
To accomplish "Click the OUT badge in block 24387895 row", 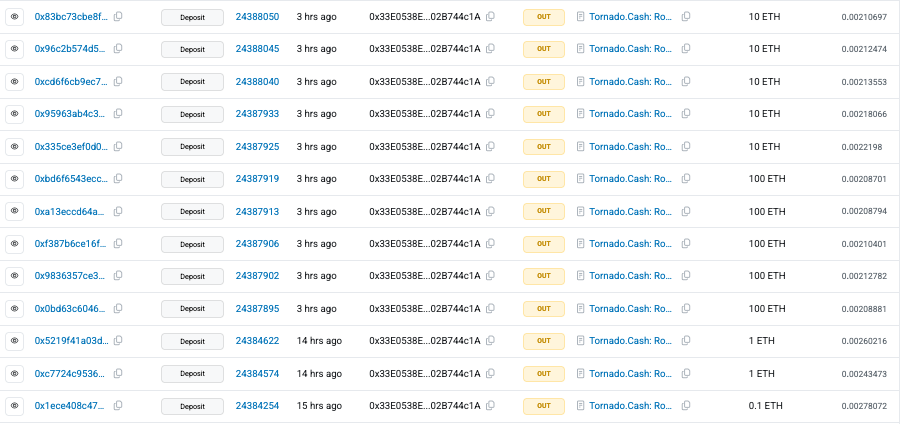I will coord(544,309).
